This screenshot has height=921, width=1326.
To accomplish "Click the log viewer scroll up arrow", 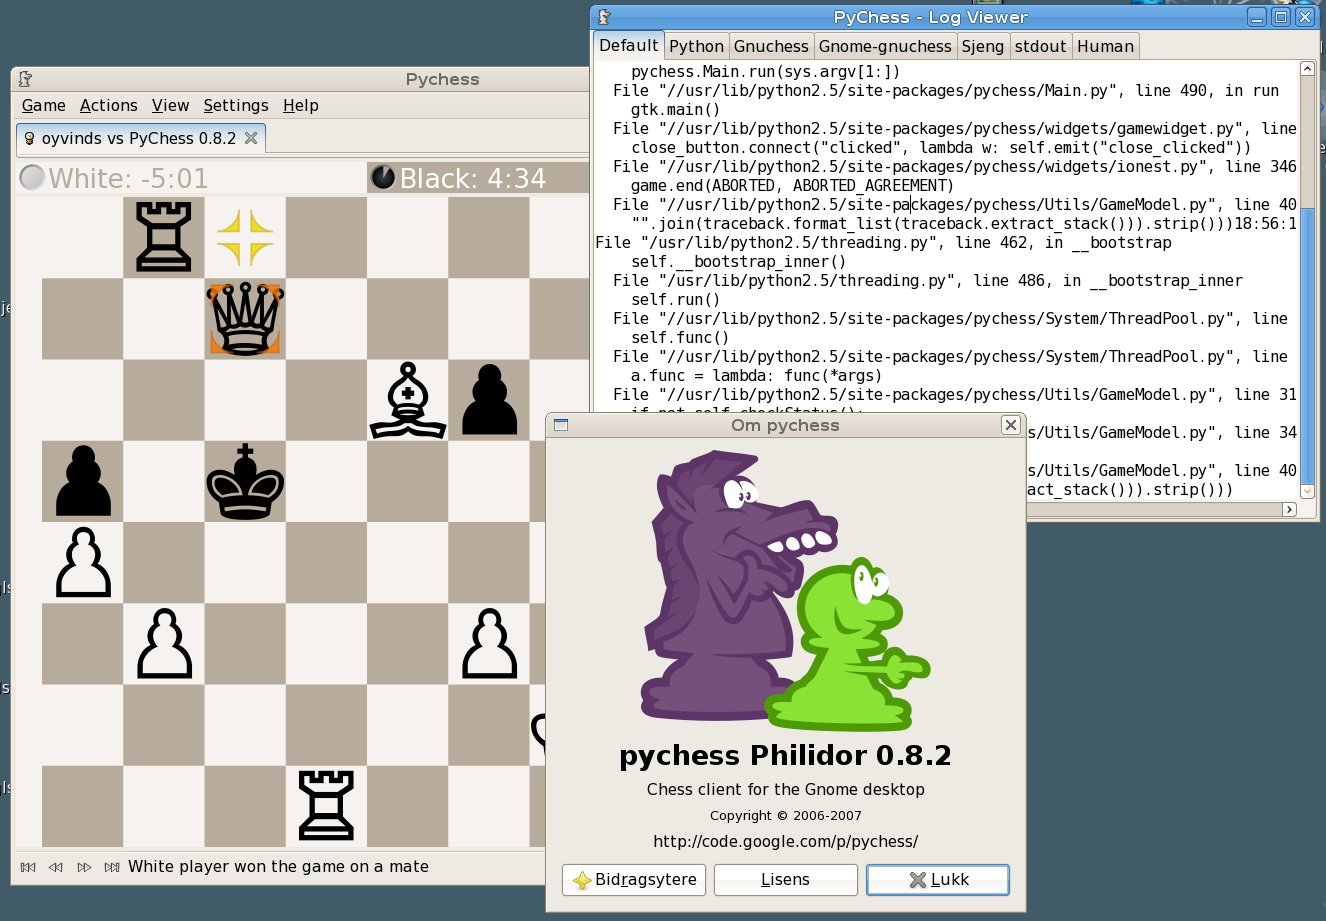I will pos(1307,69).
